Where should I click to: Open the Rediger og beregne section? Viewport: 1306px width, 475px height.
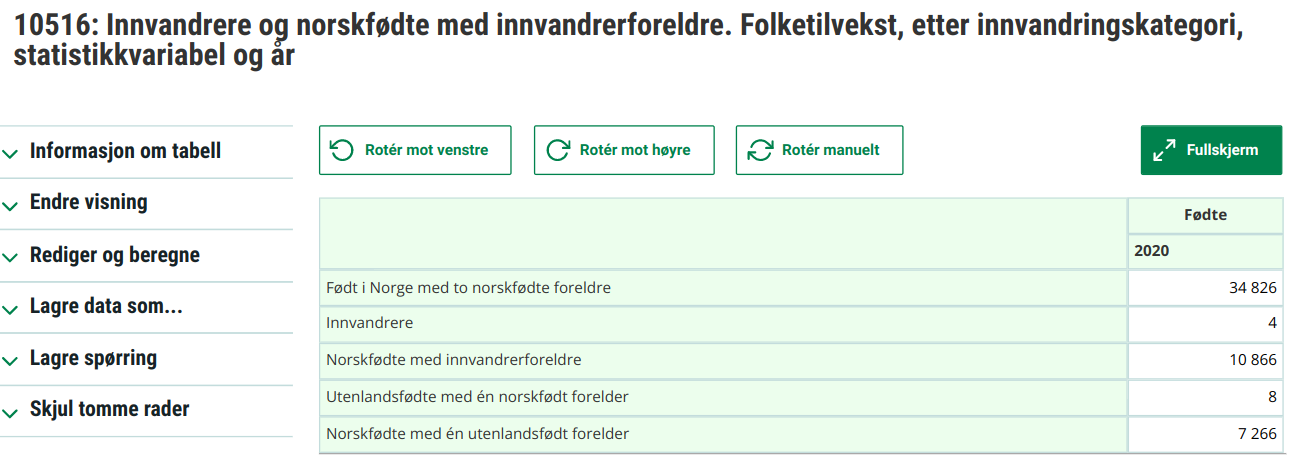[114, 255]
